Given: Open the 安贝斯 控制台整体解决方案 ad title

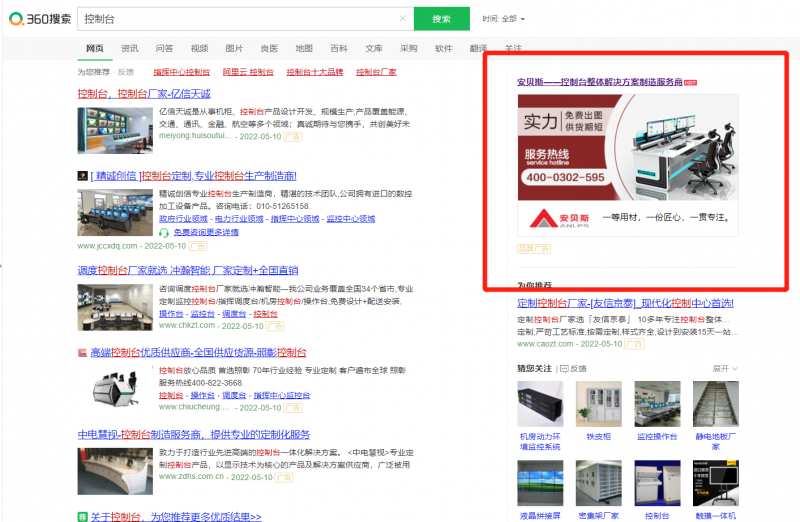Looking at the screenshot, I should 600,82.
